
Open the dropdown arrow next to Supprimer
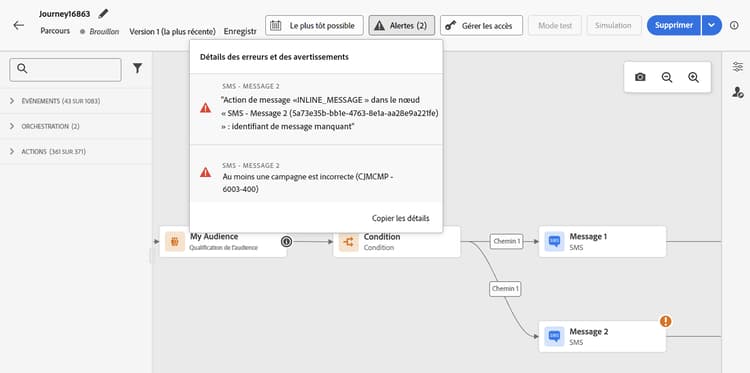[x=712, y=25]
